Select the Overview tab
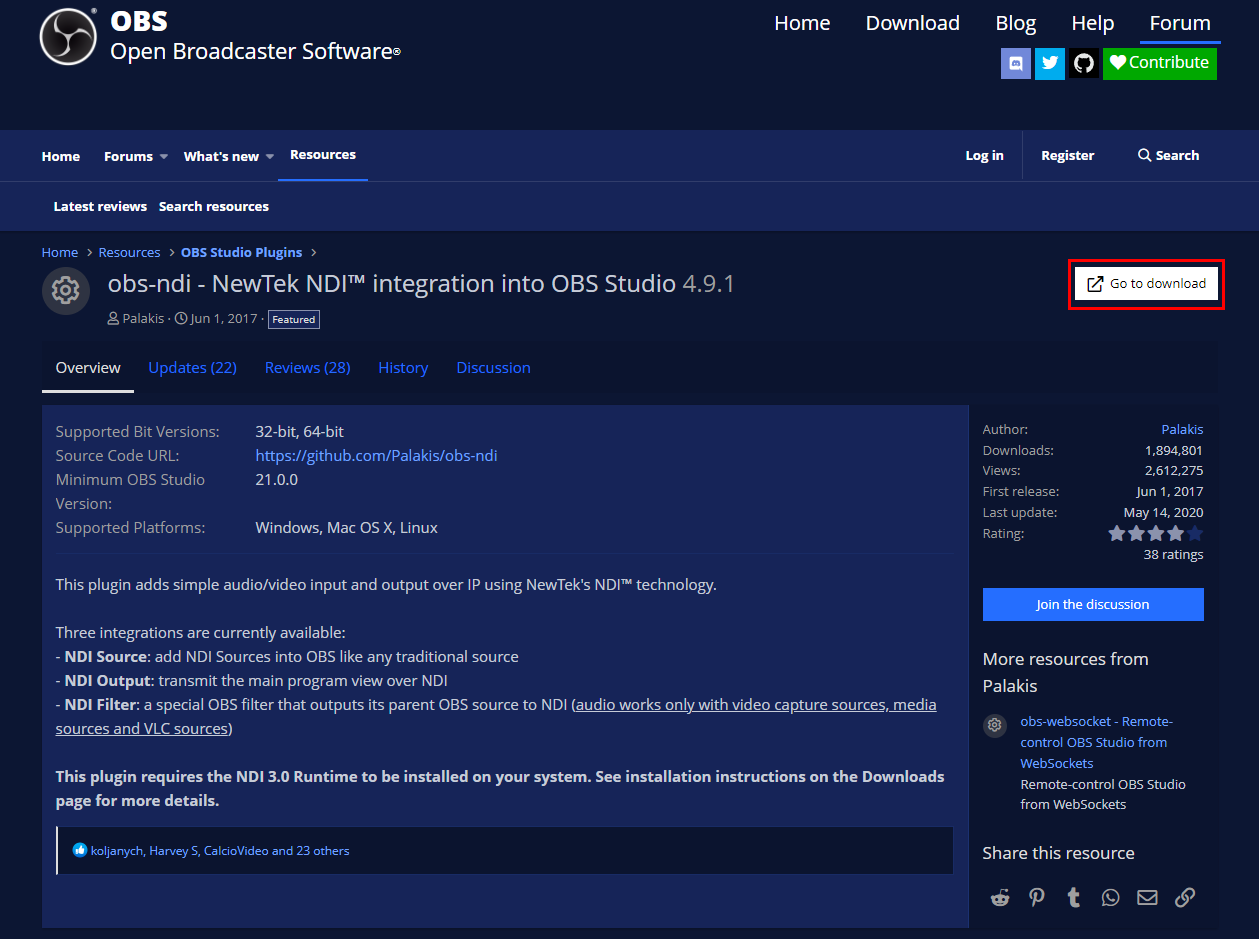 [88, 368]
